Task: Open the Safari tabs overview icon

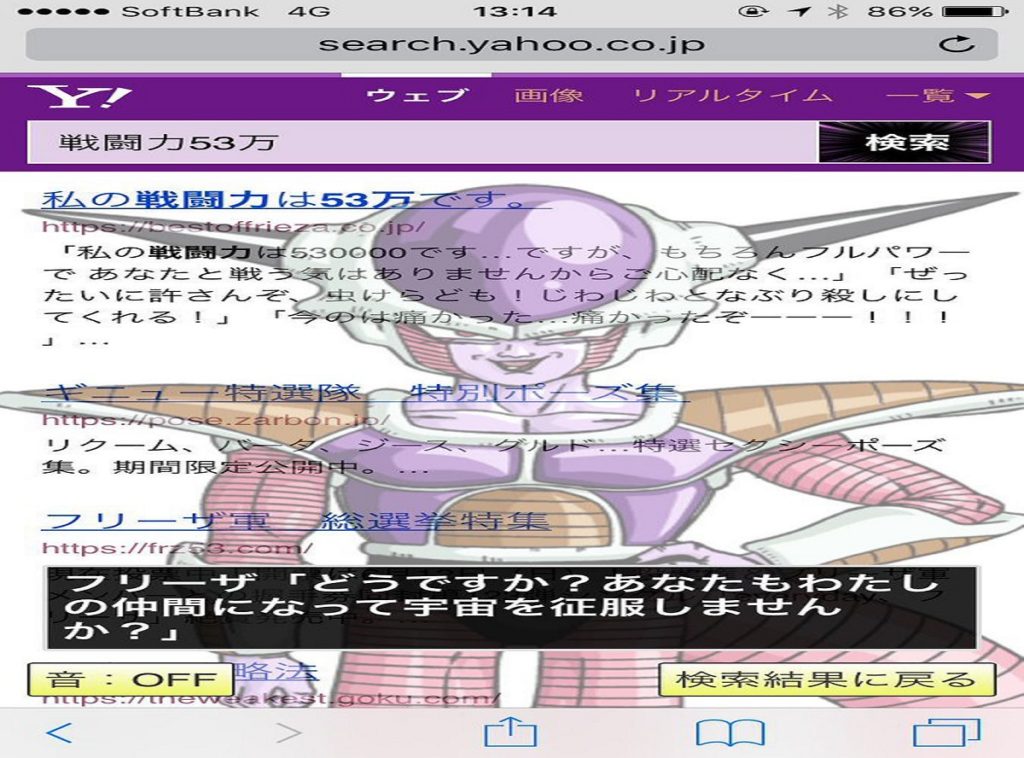Action: (946, 732)
